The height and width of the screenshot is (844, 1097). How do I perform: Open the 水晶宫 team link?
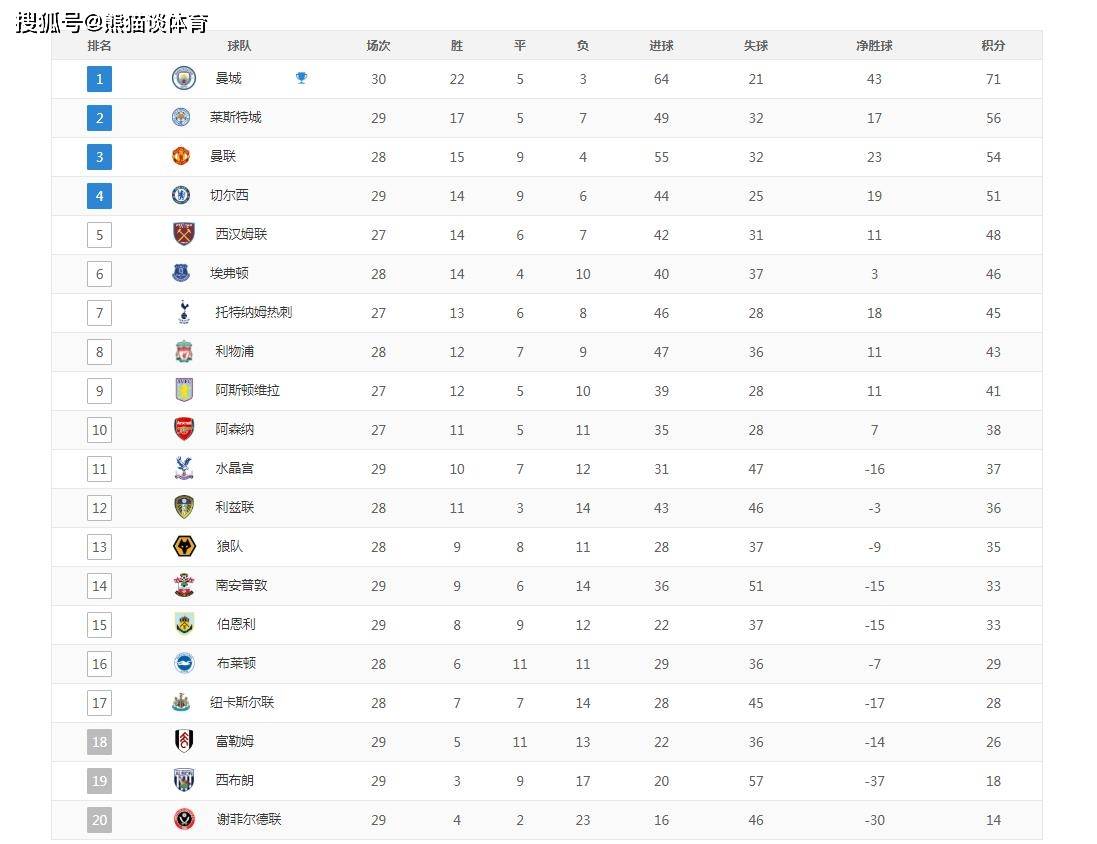[x=234, y=469]
